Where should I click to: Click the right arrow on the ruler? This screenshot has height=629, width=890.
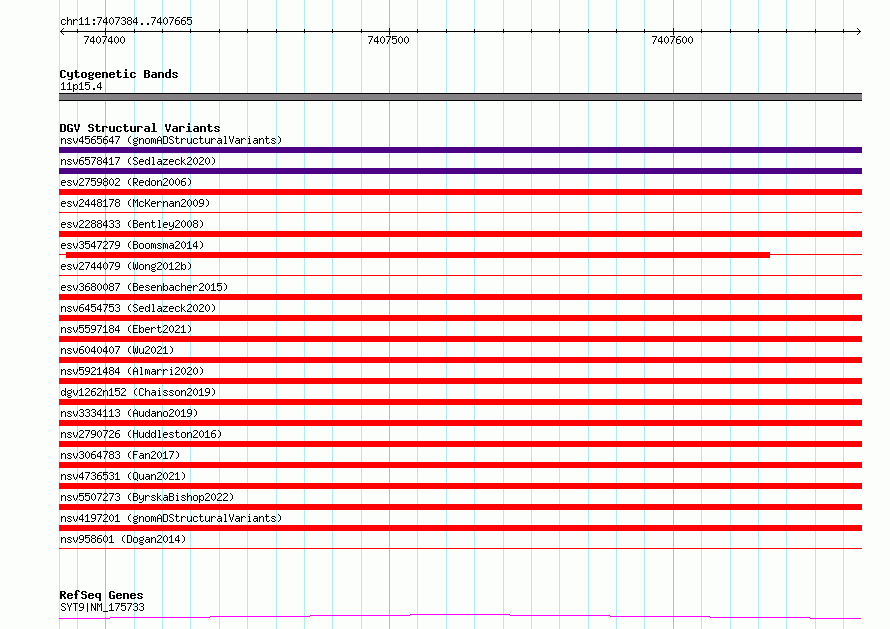click(858, 31)
